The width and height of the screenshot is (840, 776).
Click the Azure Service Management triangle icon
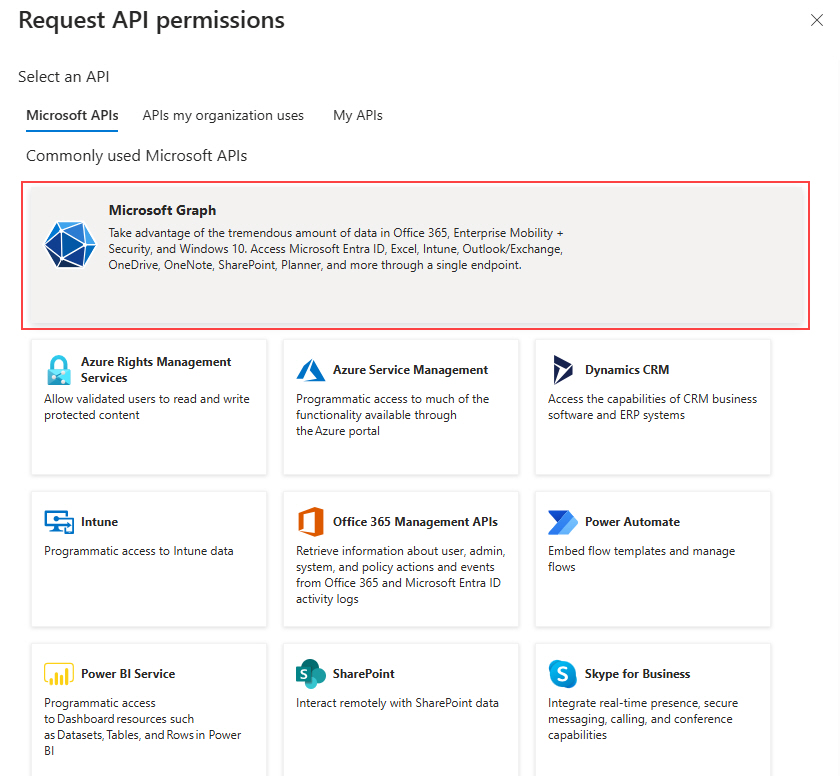click(311, 370)
